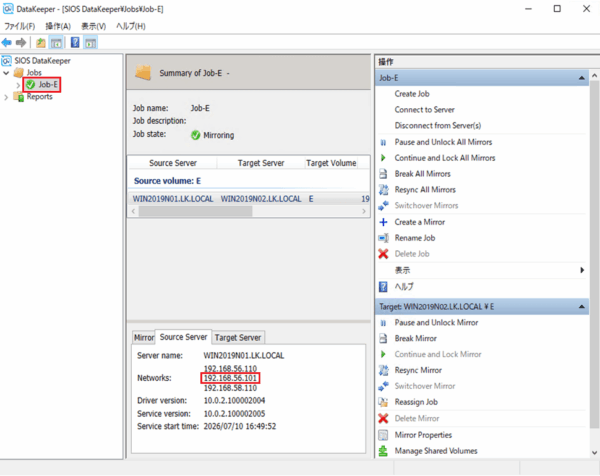
Task: Click the Target Server column header
Action: (261, 163)
